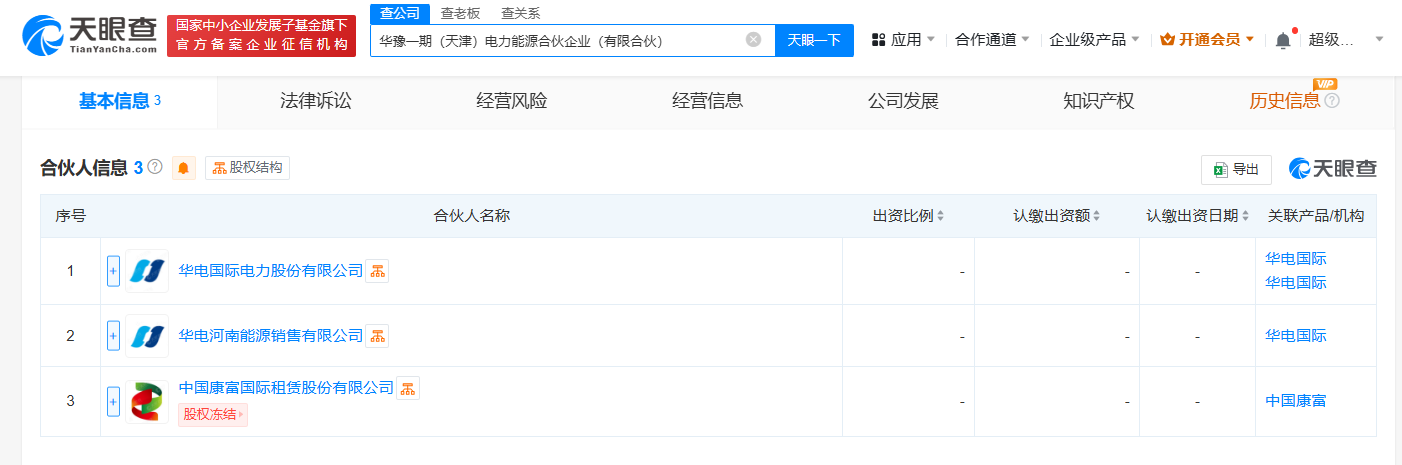Viewport: 1402px width, 465px height.
Task: Click the 导出 export button
Action: [1236, 169]
